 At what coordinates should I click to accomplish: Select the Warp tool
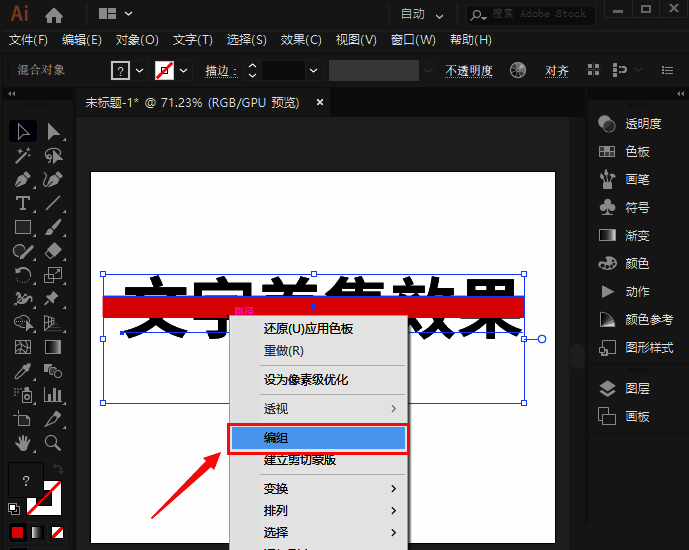point(23,299)
